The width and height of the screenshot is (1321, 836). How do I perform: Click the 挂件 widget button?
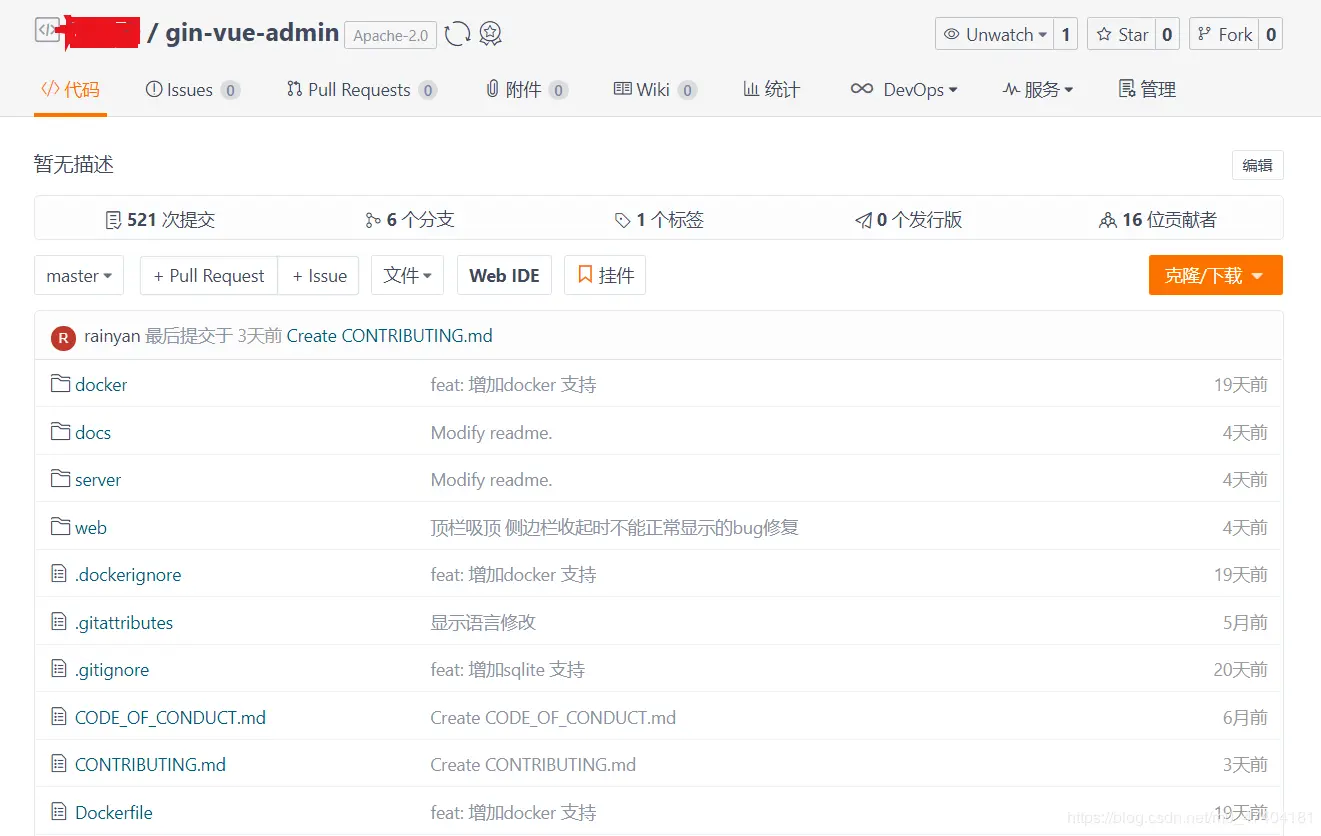[x=605, y=275]
